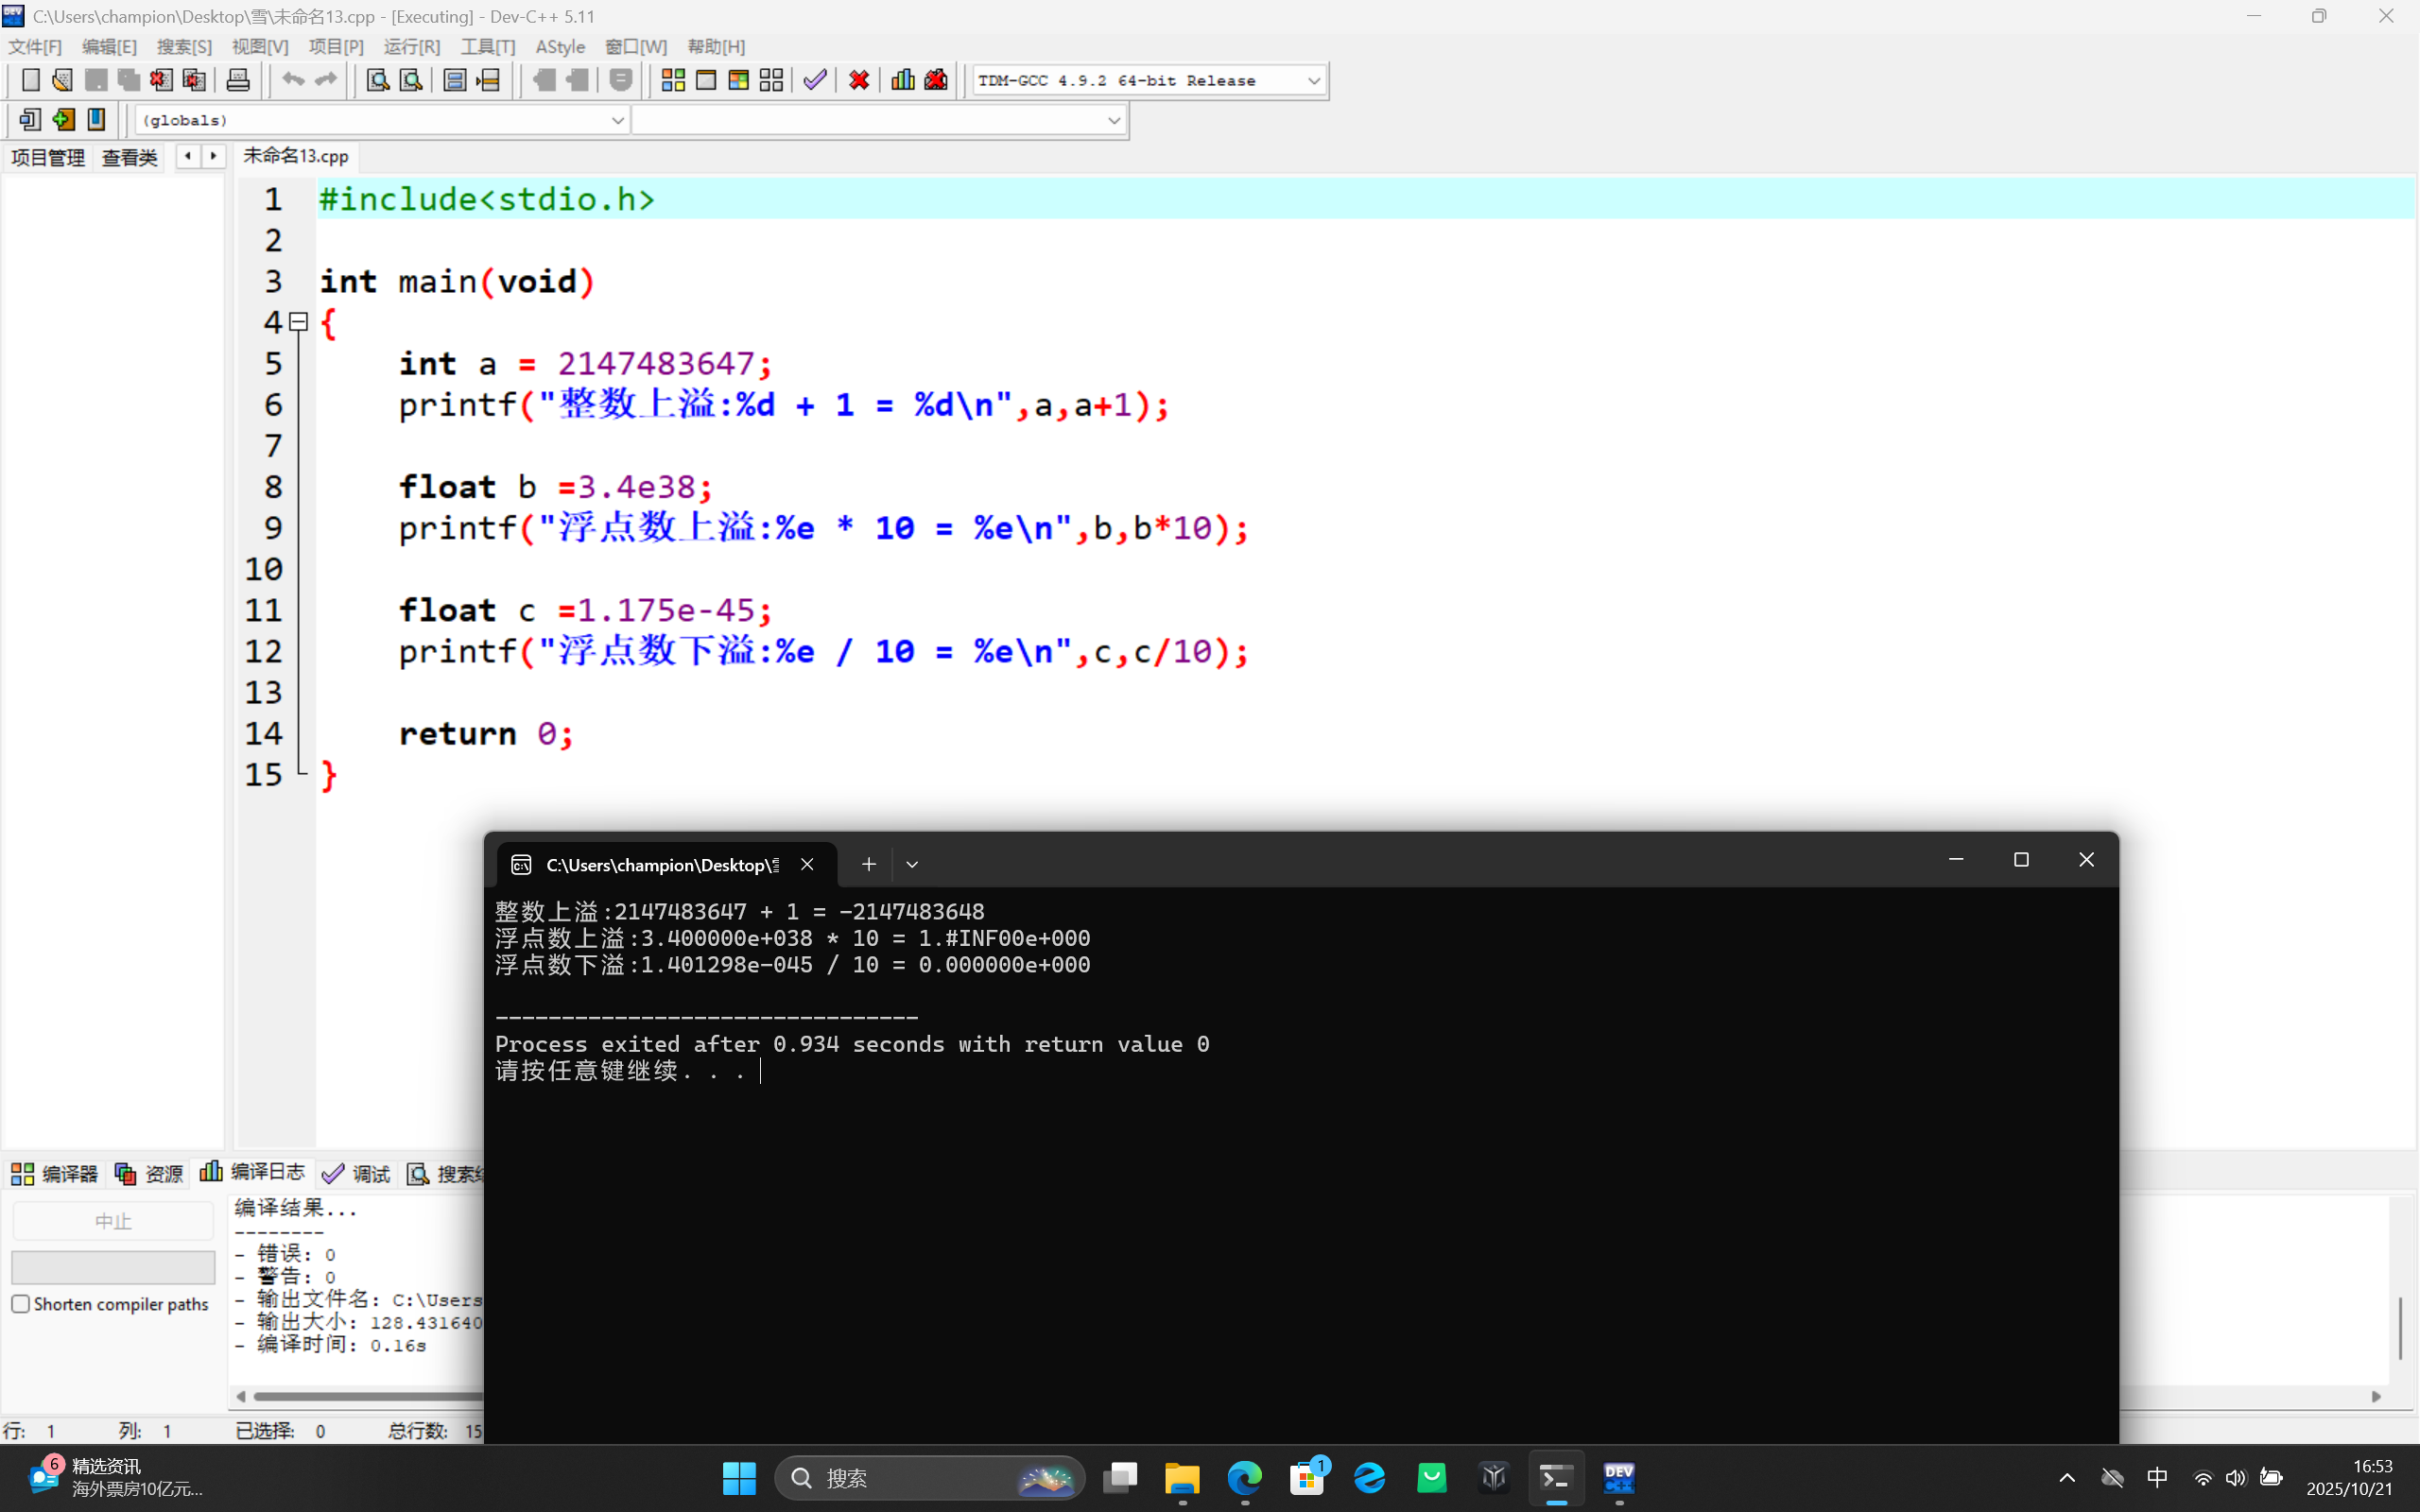The image size is (2420, 1512).
Task: Click the Undo arrow icon
Action: [x=292, y=80]
